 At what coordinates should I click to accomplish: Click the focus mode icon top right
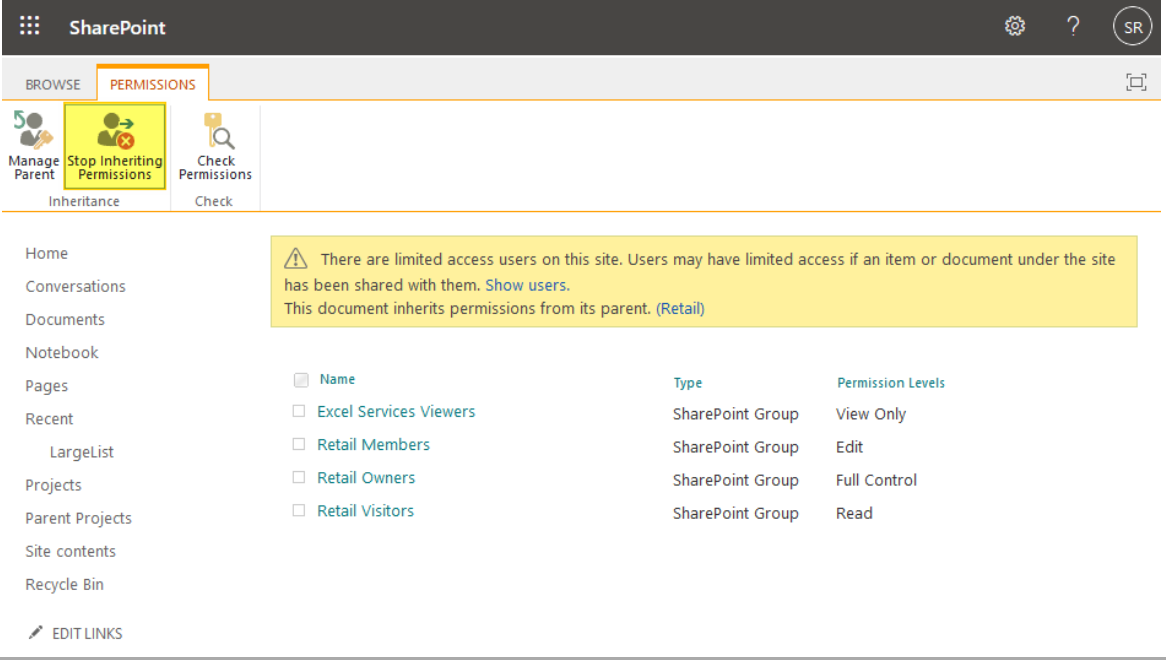click(x=1136, y=83)
